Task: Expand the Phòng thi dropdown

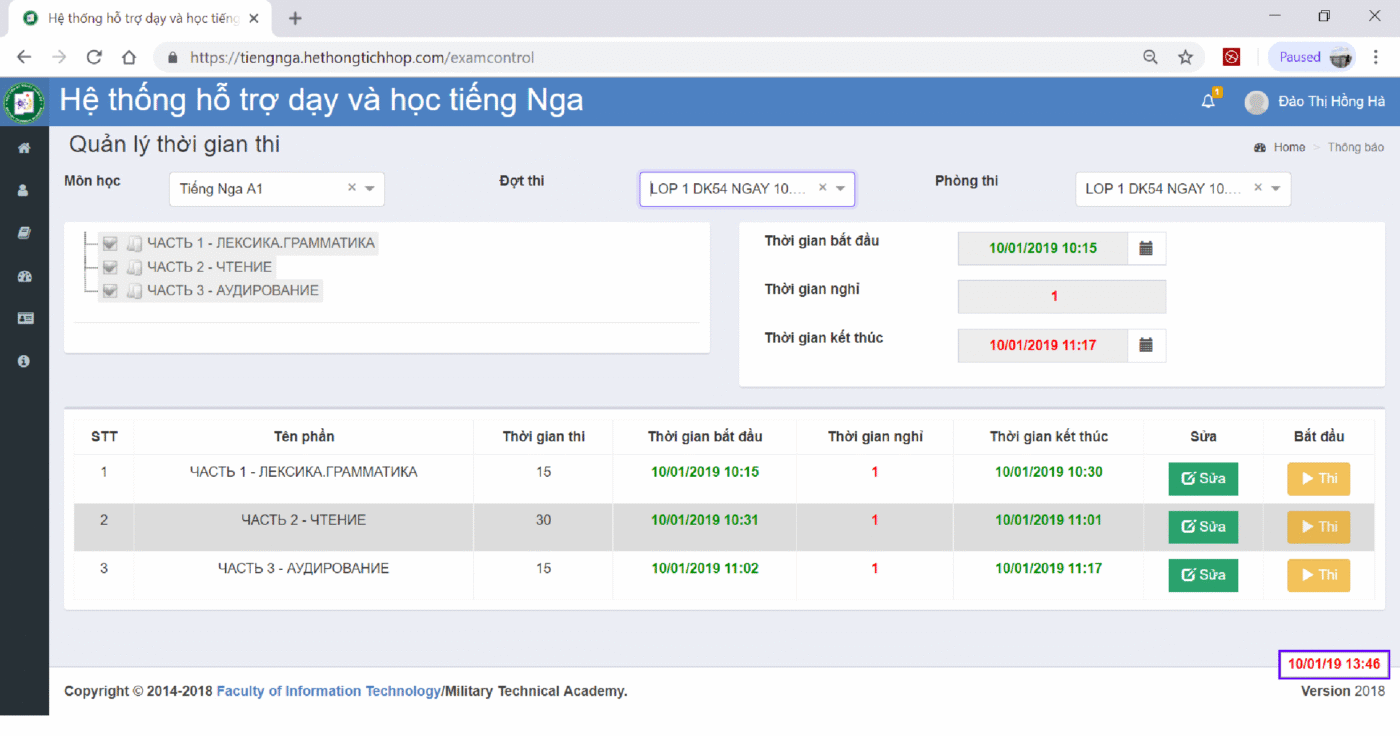Action: point(1276,188)
